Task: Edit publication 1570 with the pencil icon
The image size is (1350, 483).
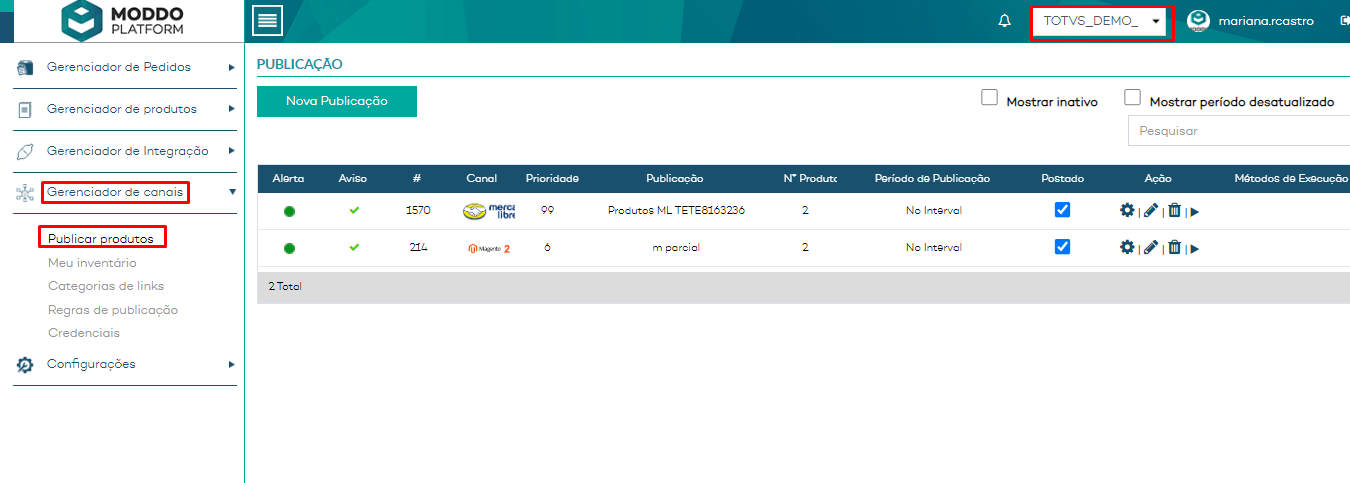Action: (x=1151, y=211)
